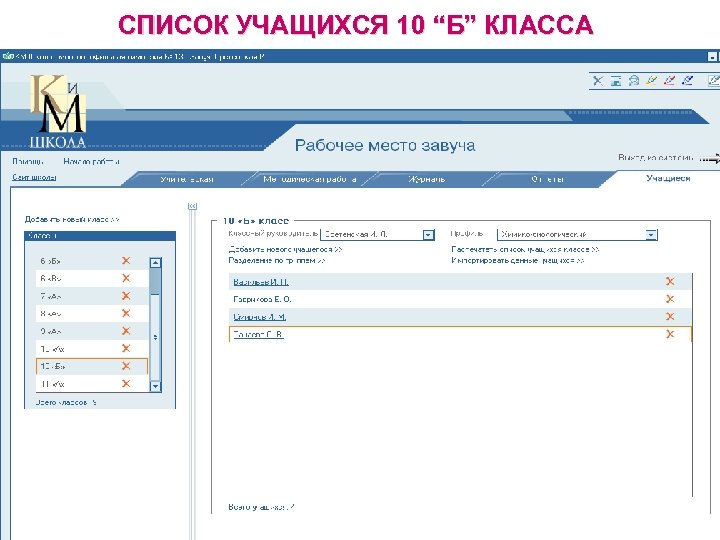Click Добавить нового учащегося link
Screen dimensions: 720x540
point(285,249)
